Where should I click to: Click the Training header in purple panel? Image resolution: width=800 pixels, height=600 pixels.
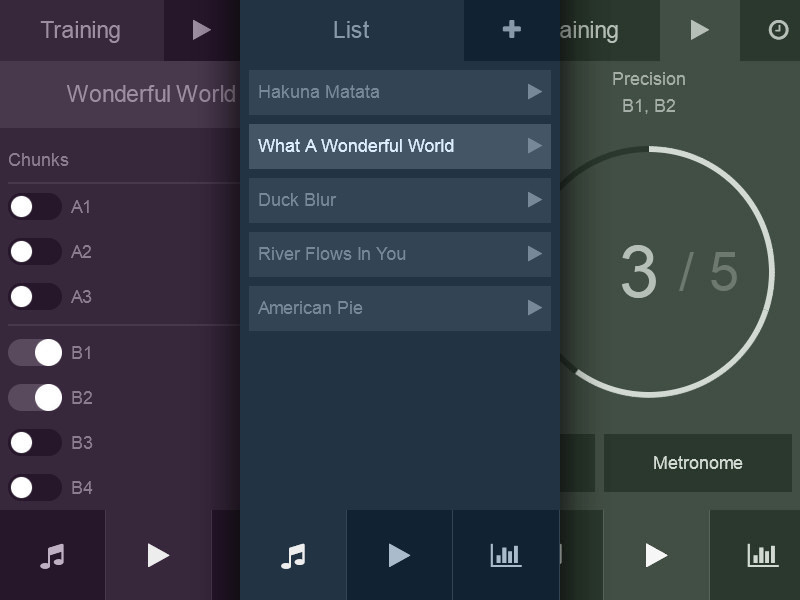point(81,30)
